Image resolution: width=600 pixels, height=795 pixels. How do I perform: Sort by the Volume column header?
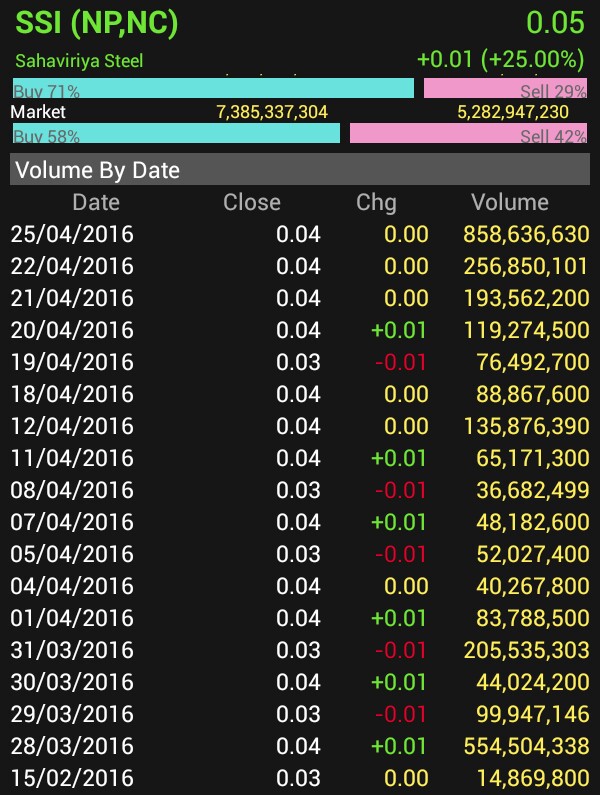tap(510, 202)
